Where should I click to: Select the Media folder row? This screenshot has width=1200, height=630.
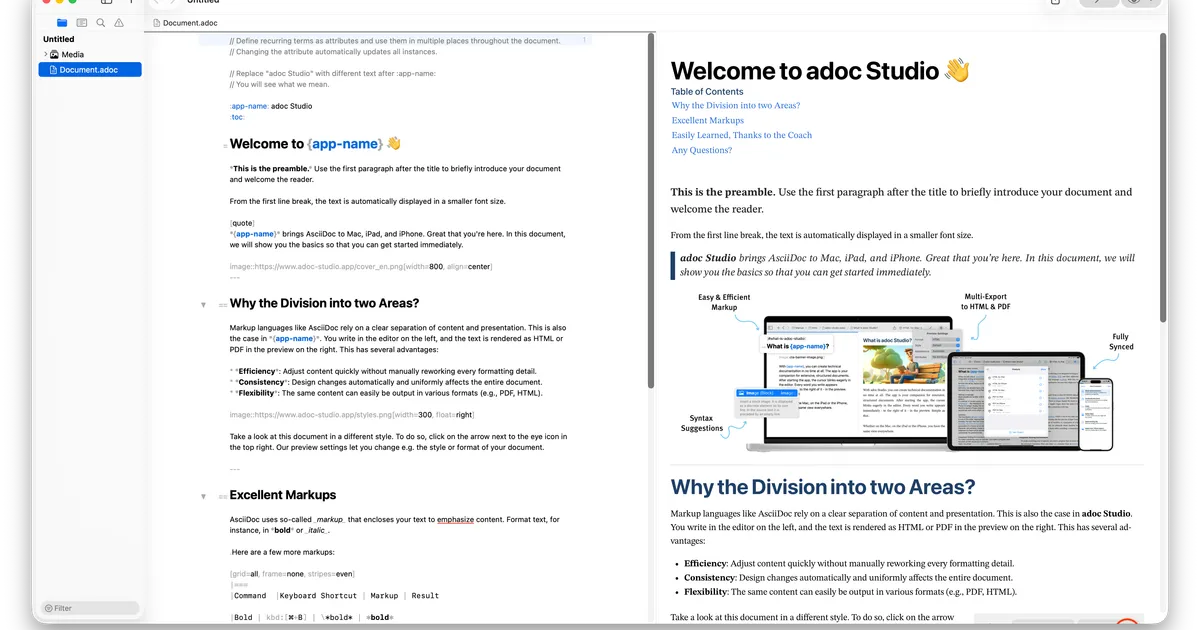tap(90, 54)
